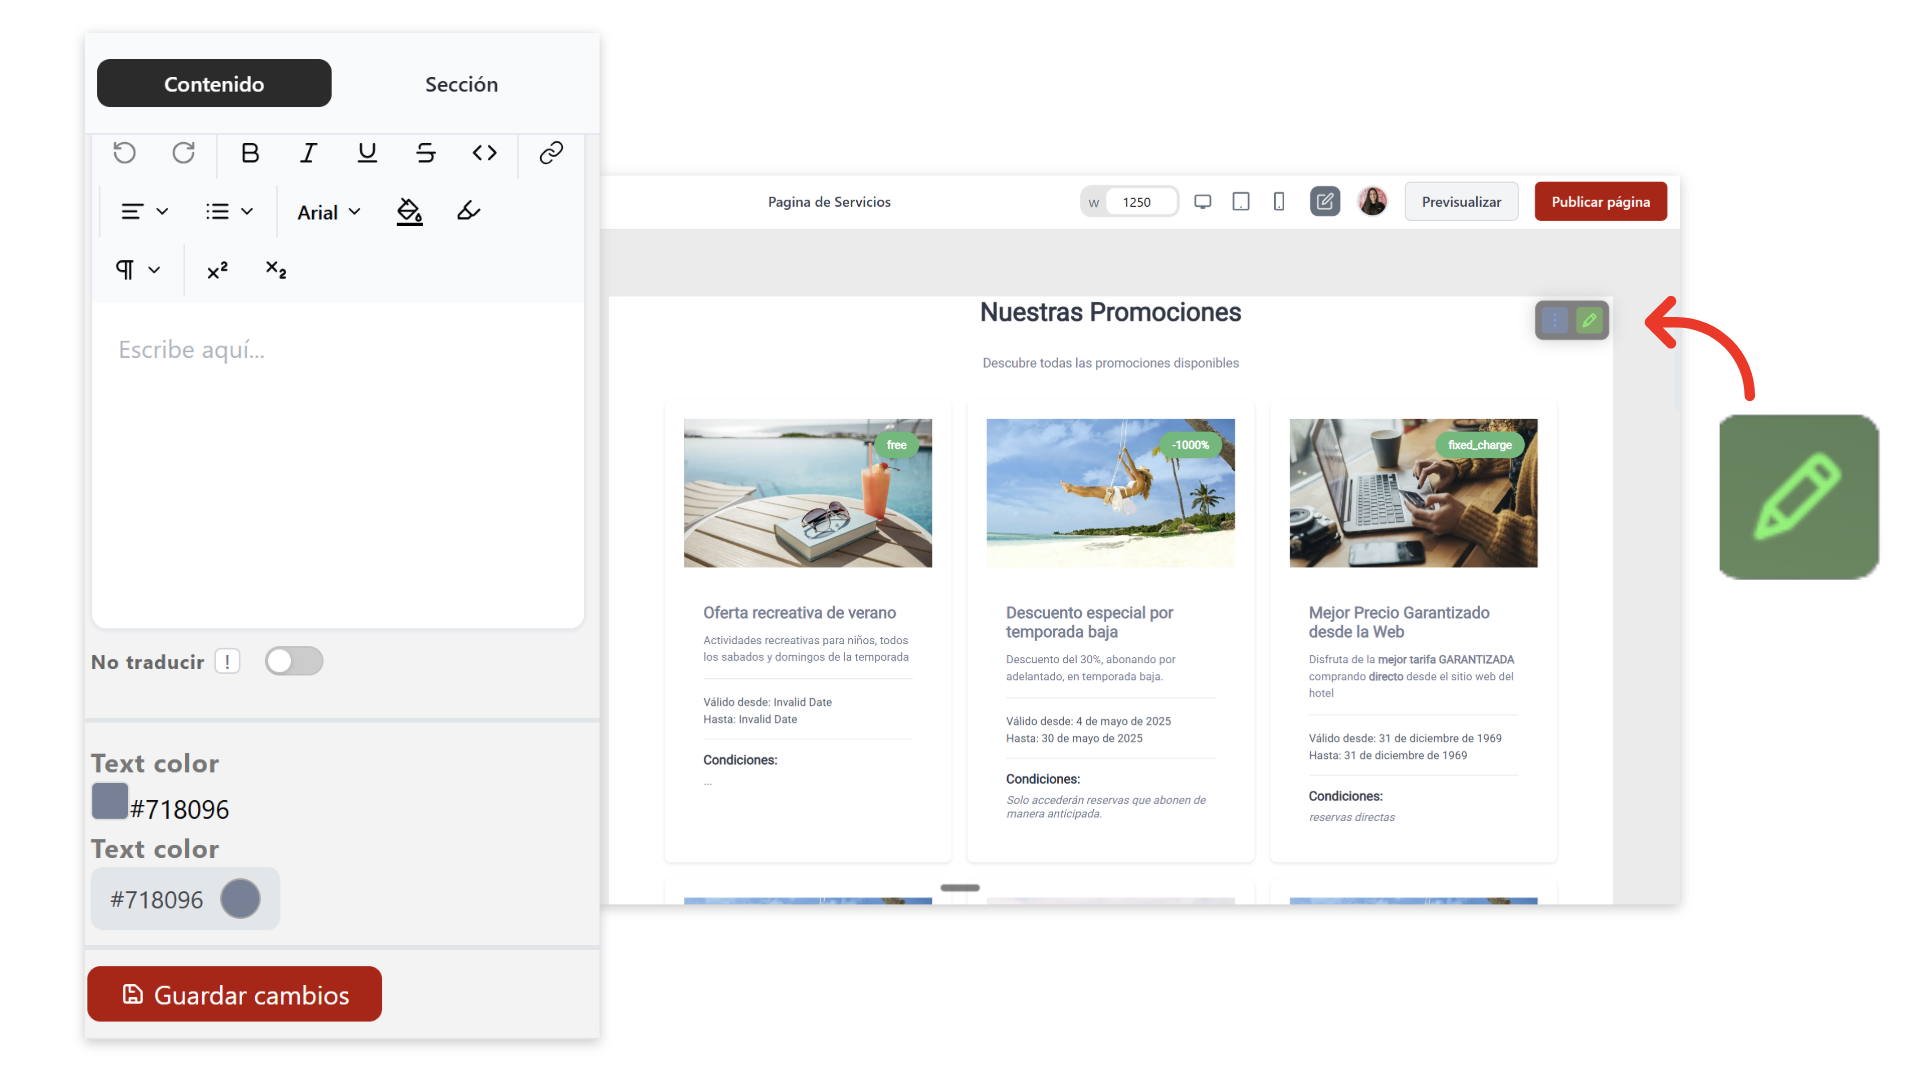Insert a hyperlink with link icon

(x=551, y=153)
